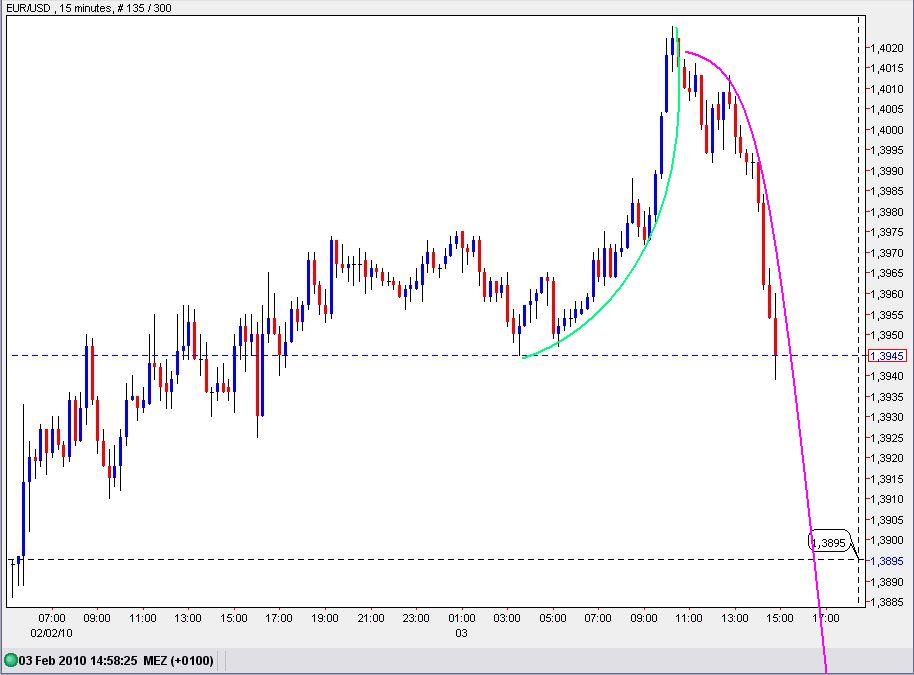This screenshot has width=914, height=675.
Task: Click the 1,3885 label at axis bottom
Action: pyautogui.click(x=886, y=602)
